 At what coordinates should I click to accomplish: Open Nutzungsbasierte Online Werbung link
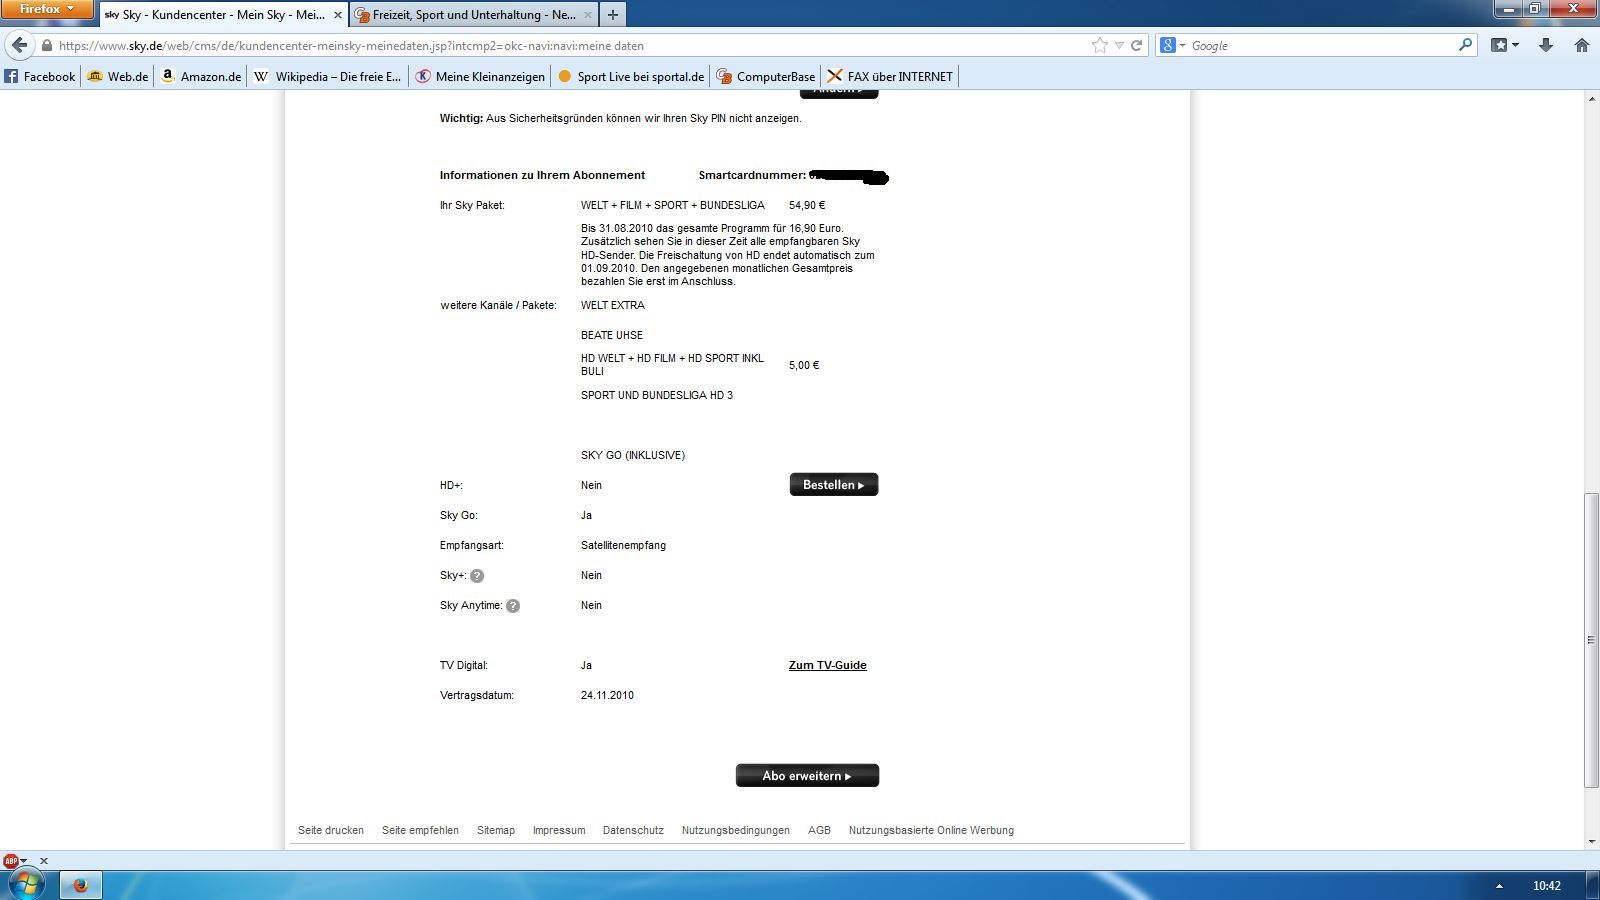[931, 830]
